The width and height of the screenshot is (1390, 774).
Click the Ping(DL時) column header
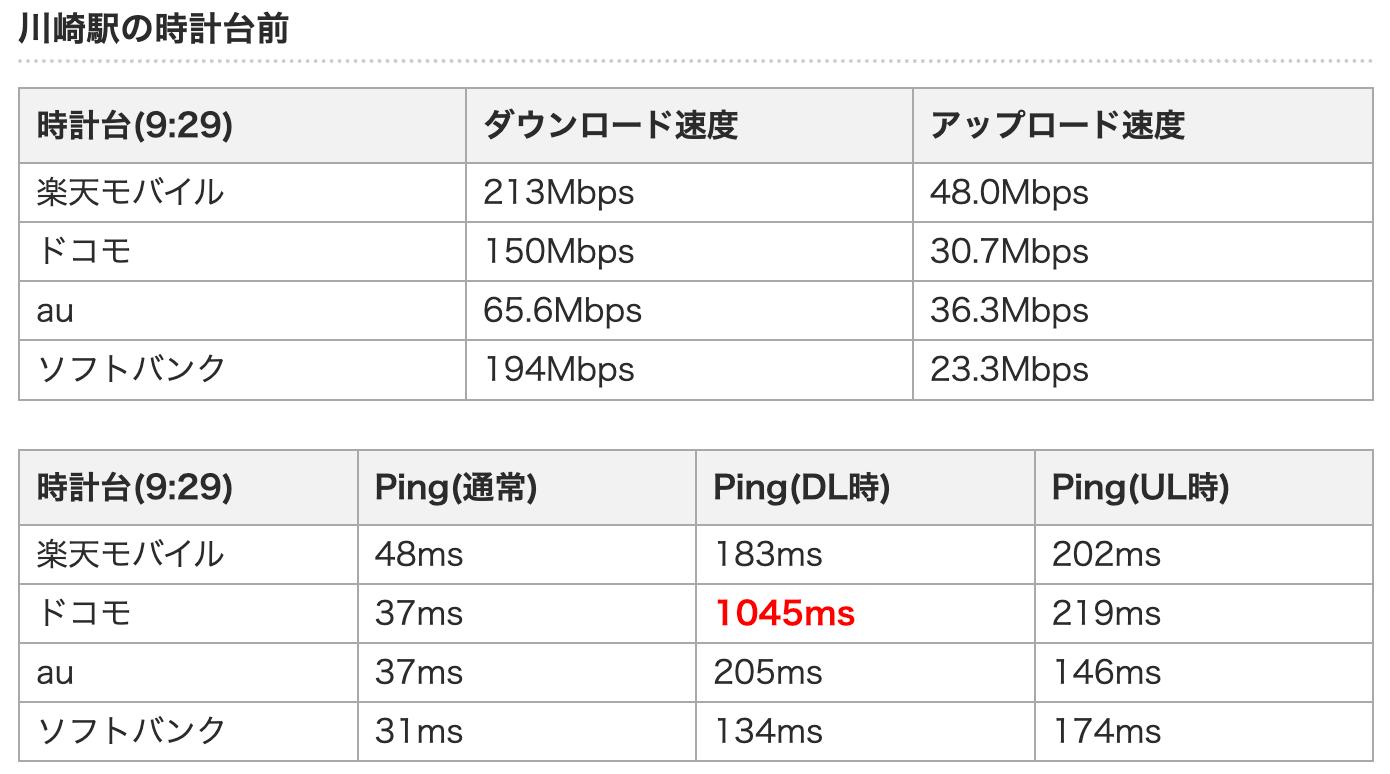click(x=802, y=487)
